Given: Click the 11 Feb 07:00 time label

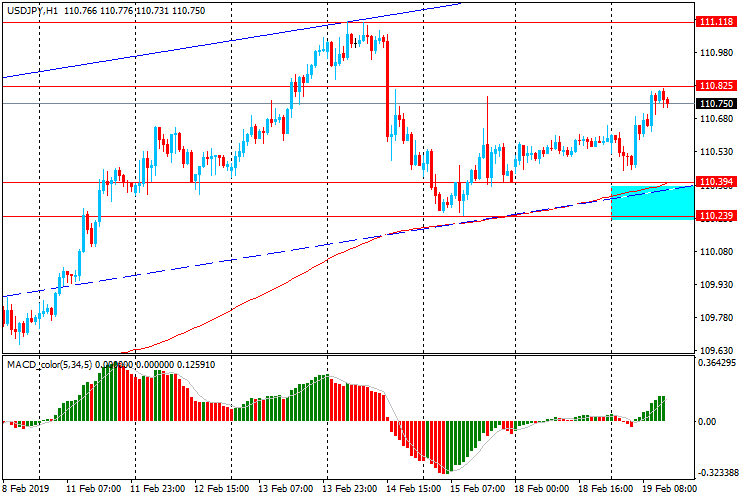Looking at the screenshot, I should pos(93,488).
